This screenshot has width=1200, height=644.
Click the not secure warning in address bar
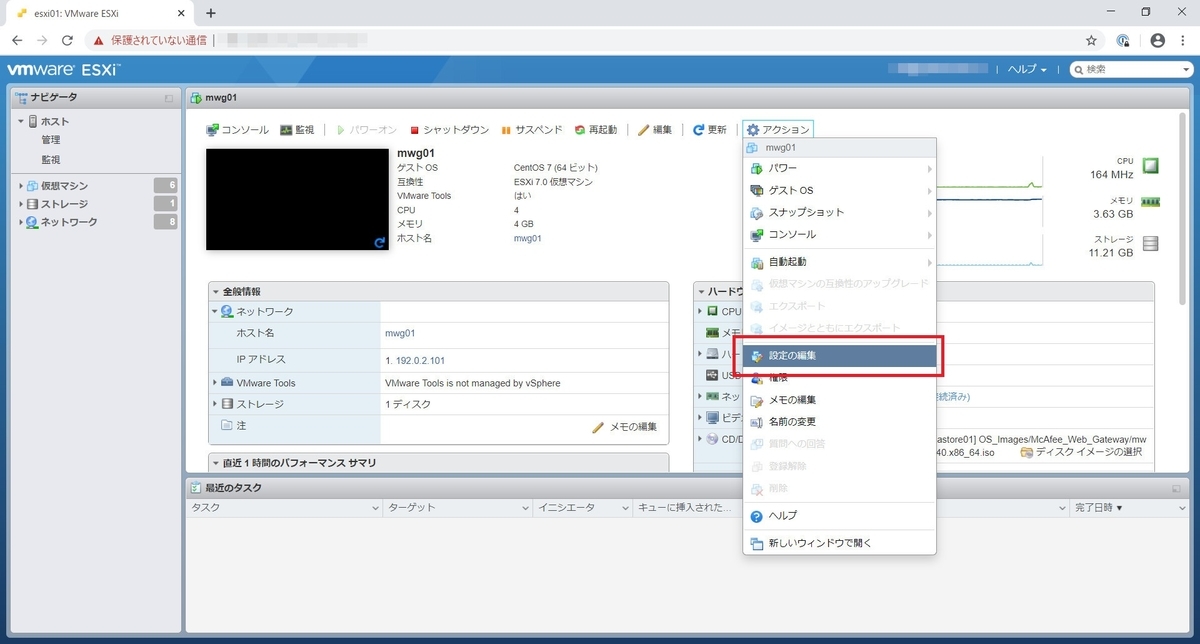click(x=149, y=40)
